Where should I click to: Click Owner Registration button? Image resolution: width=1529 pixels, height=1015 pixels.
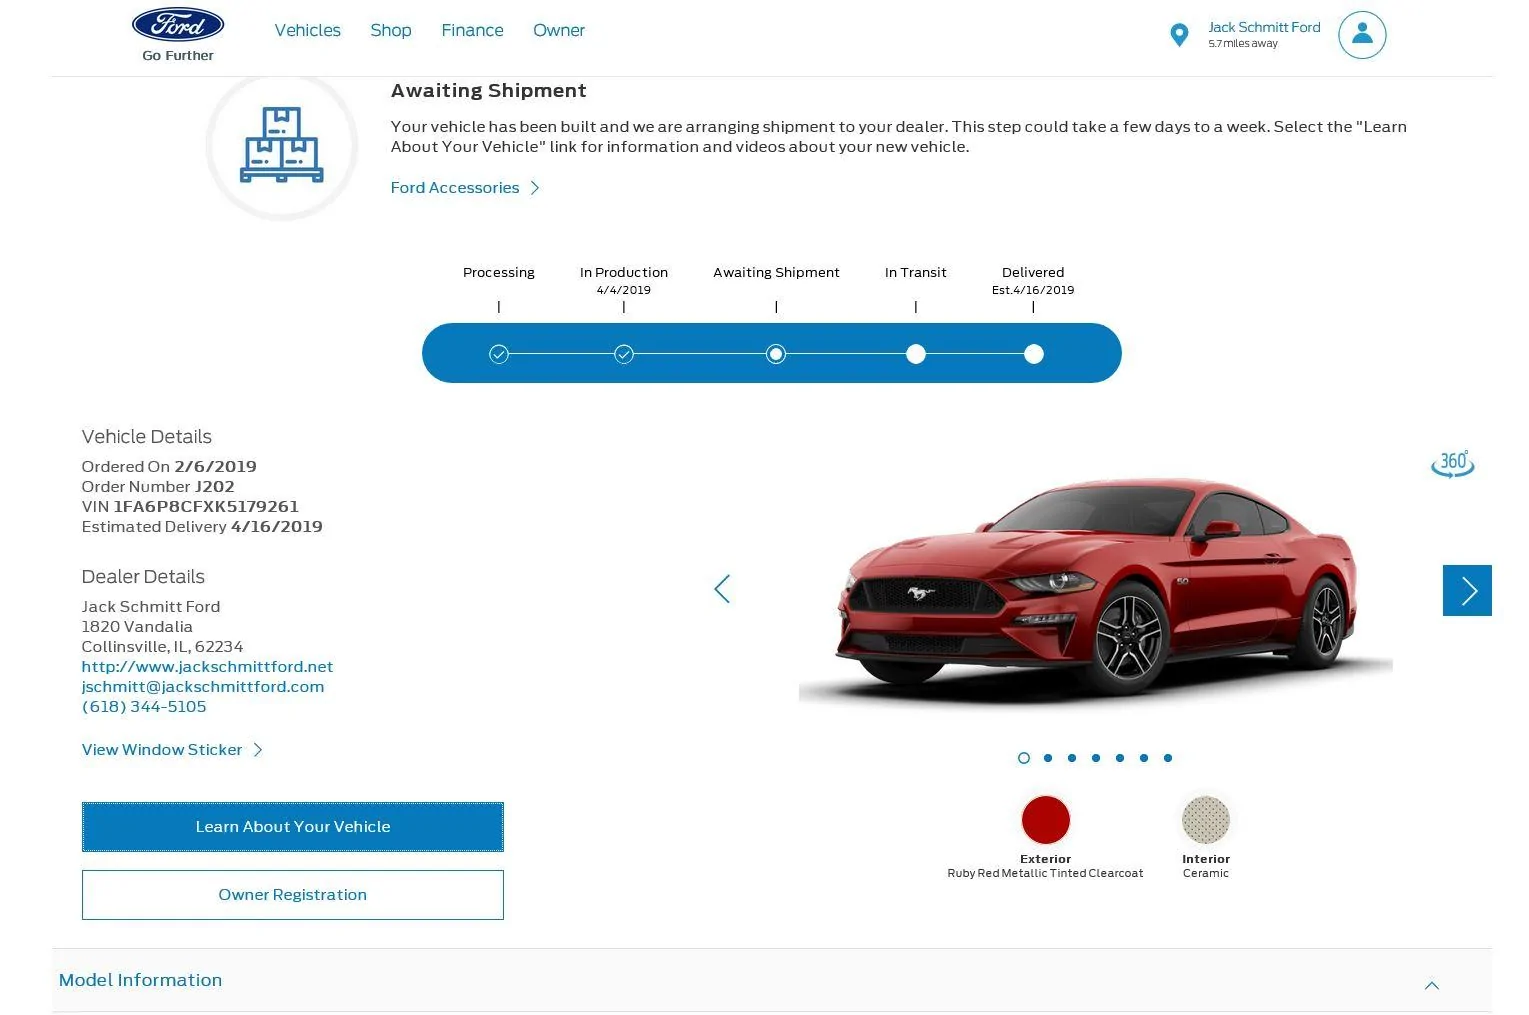tap(293, 895)
